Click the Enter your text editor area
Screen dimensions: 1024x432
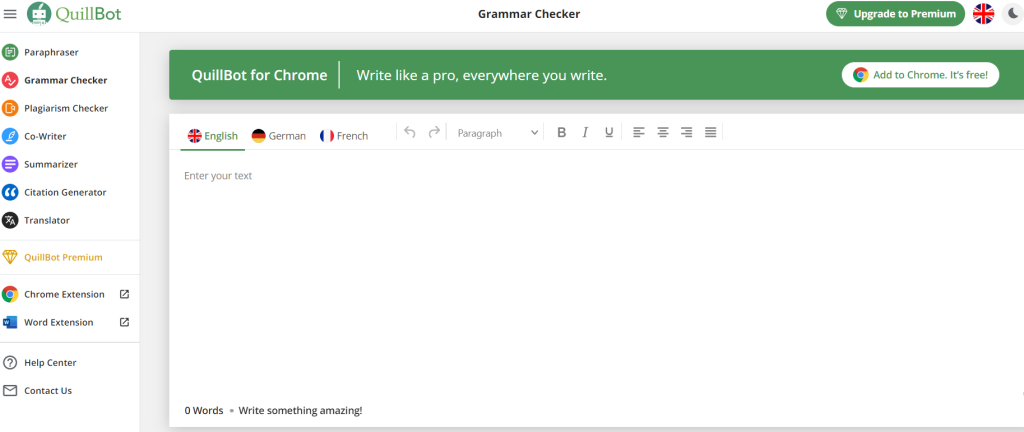pyautogui.click(x=596, y=274)
